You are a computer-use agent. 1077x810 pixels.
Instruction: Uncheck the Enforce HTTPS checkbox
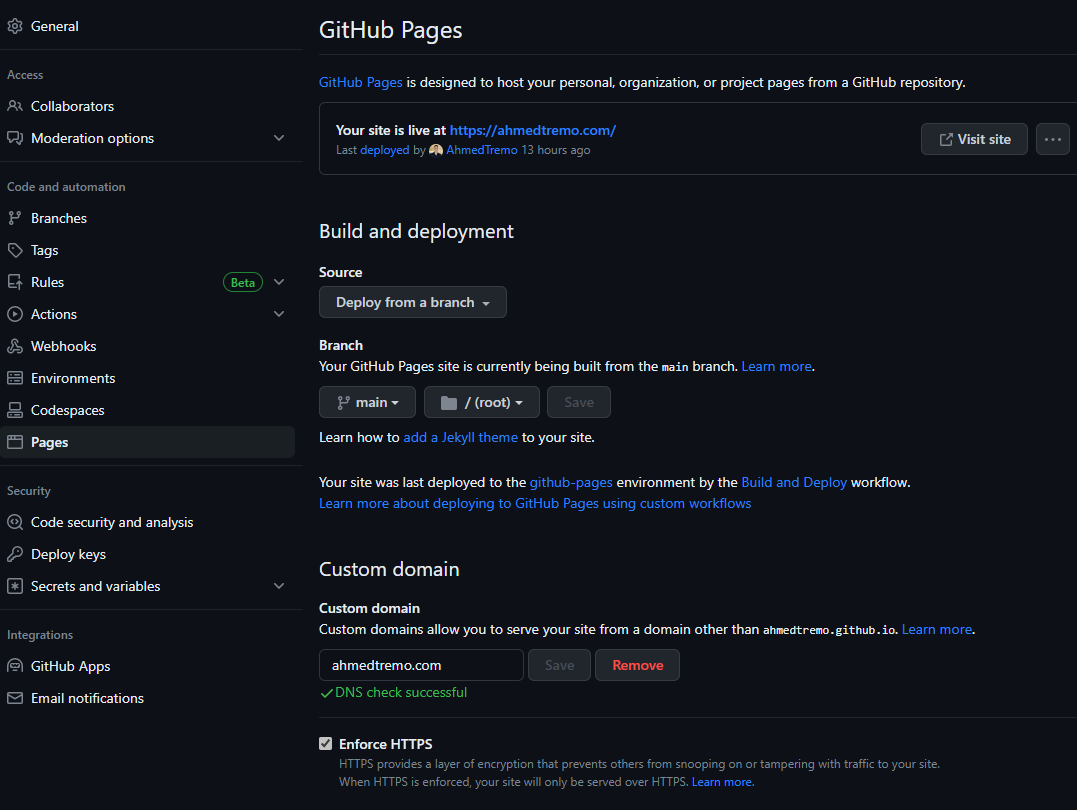325,744
